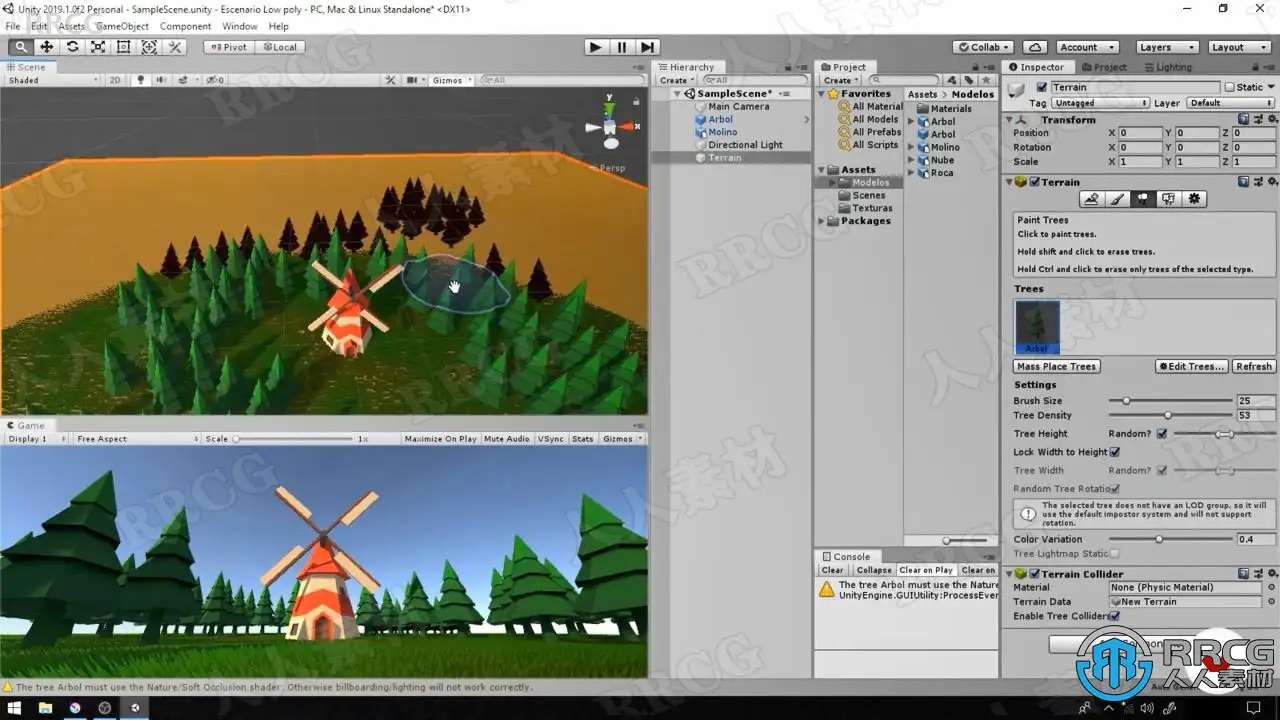1280x720 pixels.
Task: Toggle the 2D scene view mode
Action: pos(115,80)
